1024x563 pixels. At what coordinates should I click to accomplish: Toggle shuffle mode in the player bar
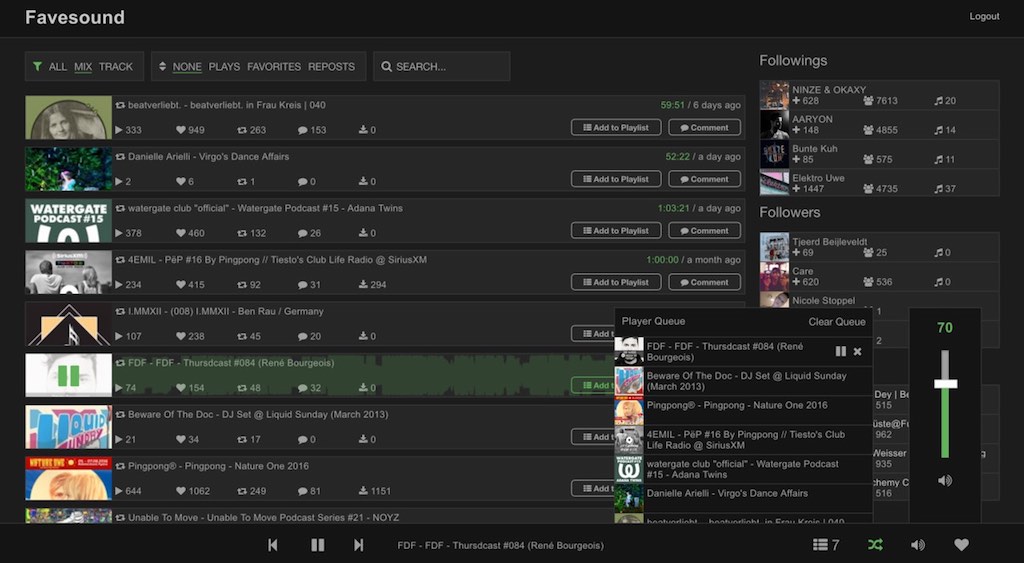coord(876,545)
